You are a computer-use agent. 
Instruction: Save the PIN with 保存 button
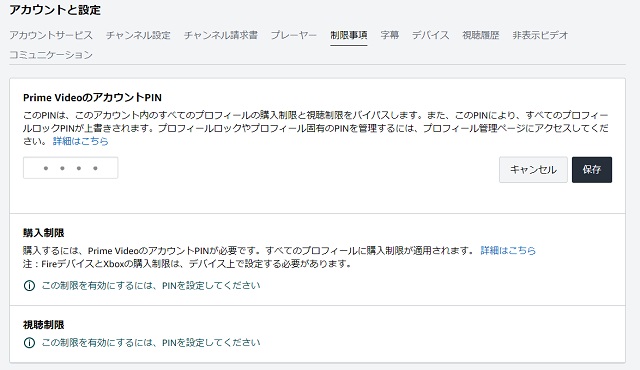(x=592, y=170)
